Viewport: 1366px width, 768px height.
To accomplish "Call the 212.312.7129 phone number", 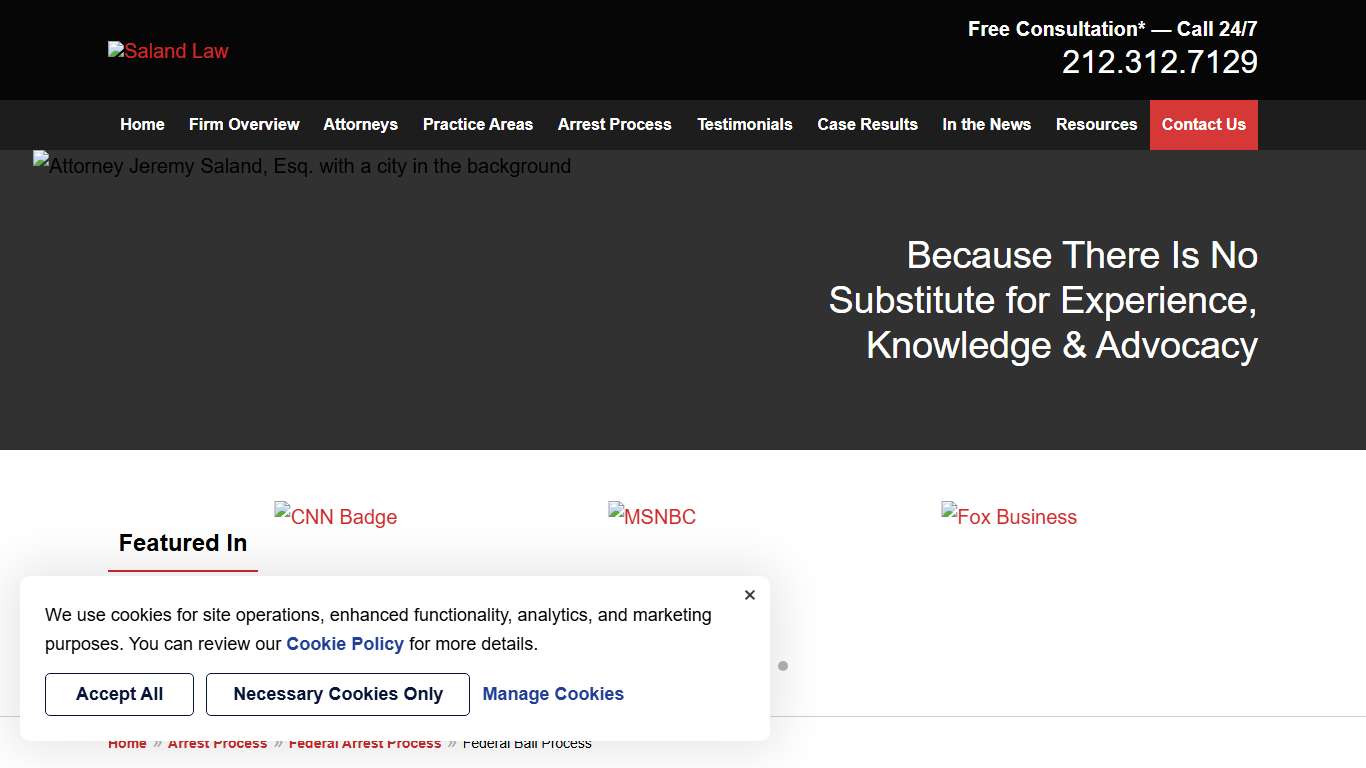I will [x=1159, y=63].
